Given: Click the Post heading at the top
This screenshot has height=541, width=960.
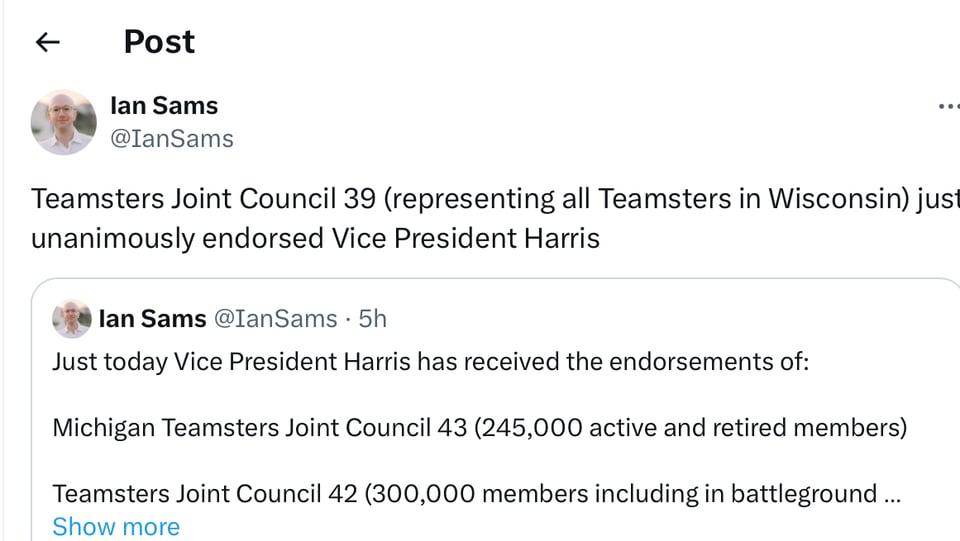Looking at the screenshot, I should point(159,42).
